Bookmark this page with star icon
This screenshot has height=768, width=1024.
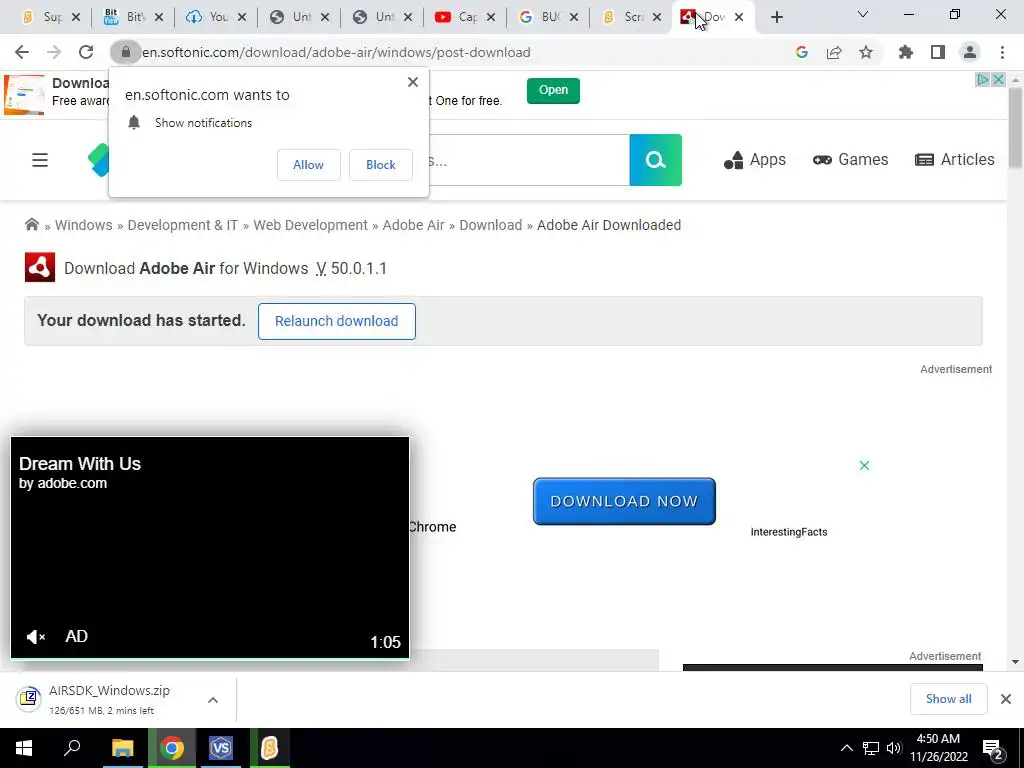point(866,52)
